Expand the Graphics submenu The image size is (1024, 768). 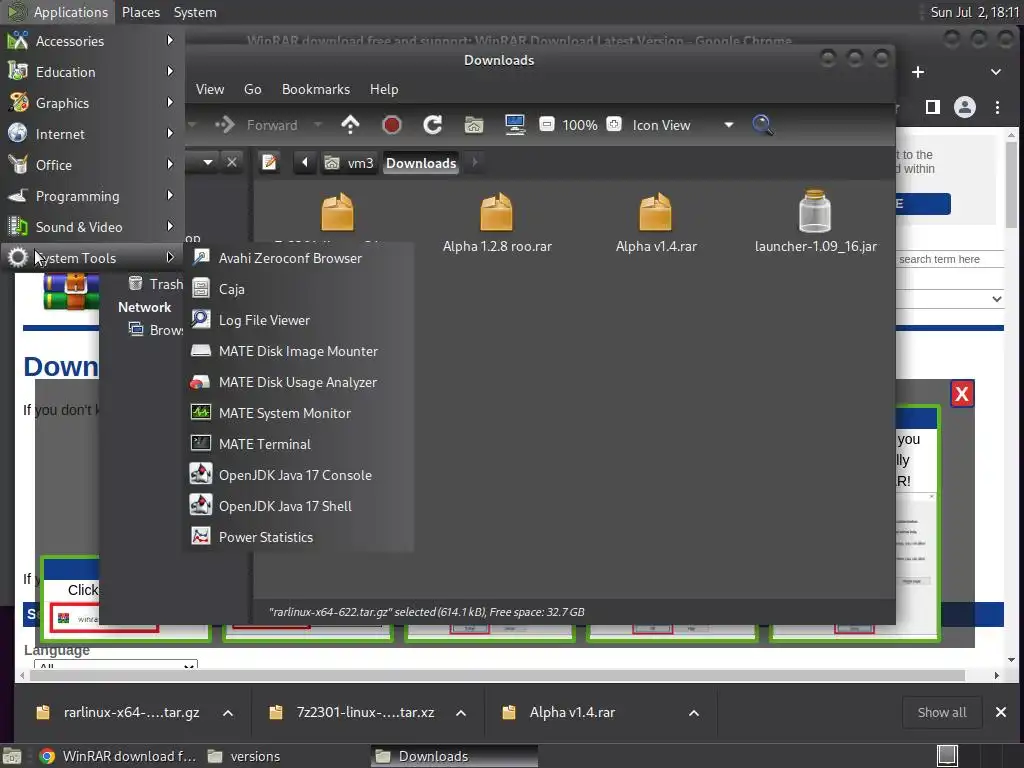92,103
